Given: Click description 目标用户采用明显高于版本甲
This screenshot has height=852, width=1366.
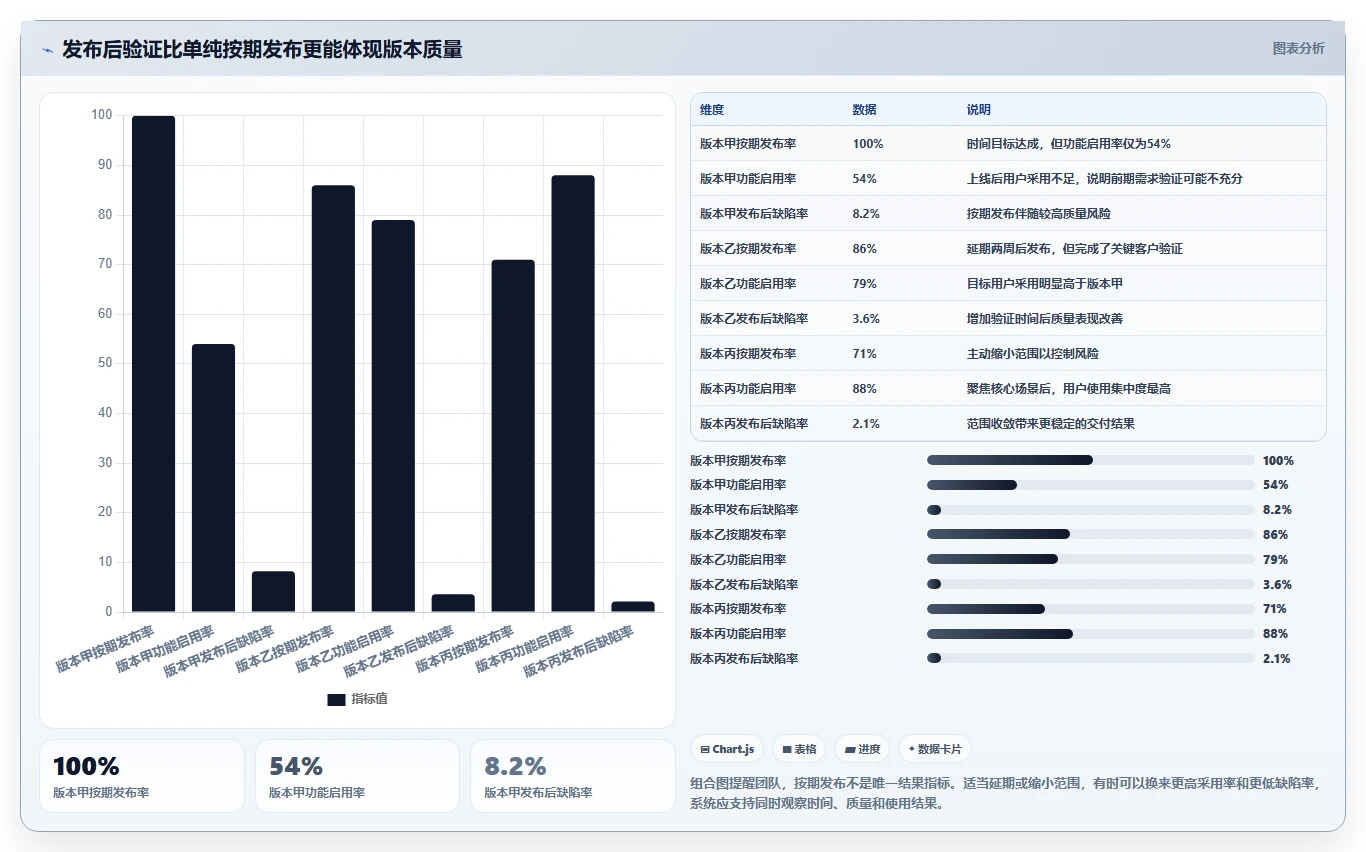Looking at the screenshot, I should pos(1044,284).
